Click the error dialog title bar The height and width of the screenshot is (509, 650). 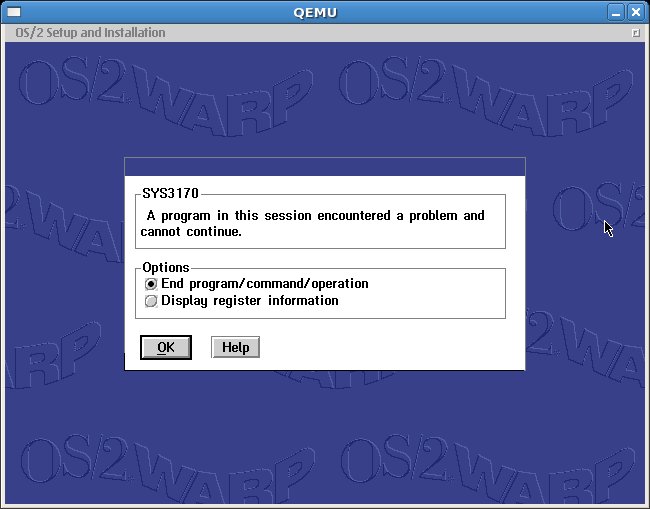(x=325, y=167)
